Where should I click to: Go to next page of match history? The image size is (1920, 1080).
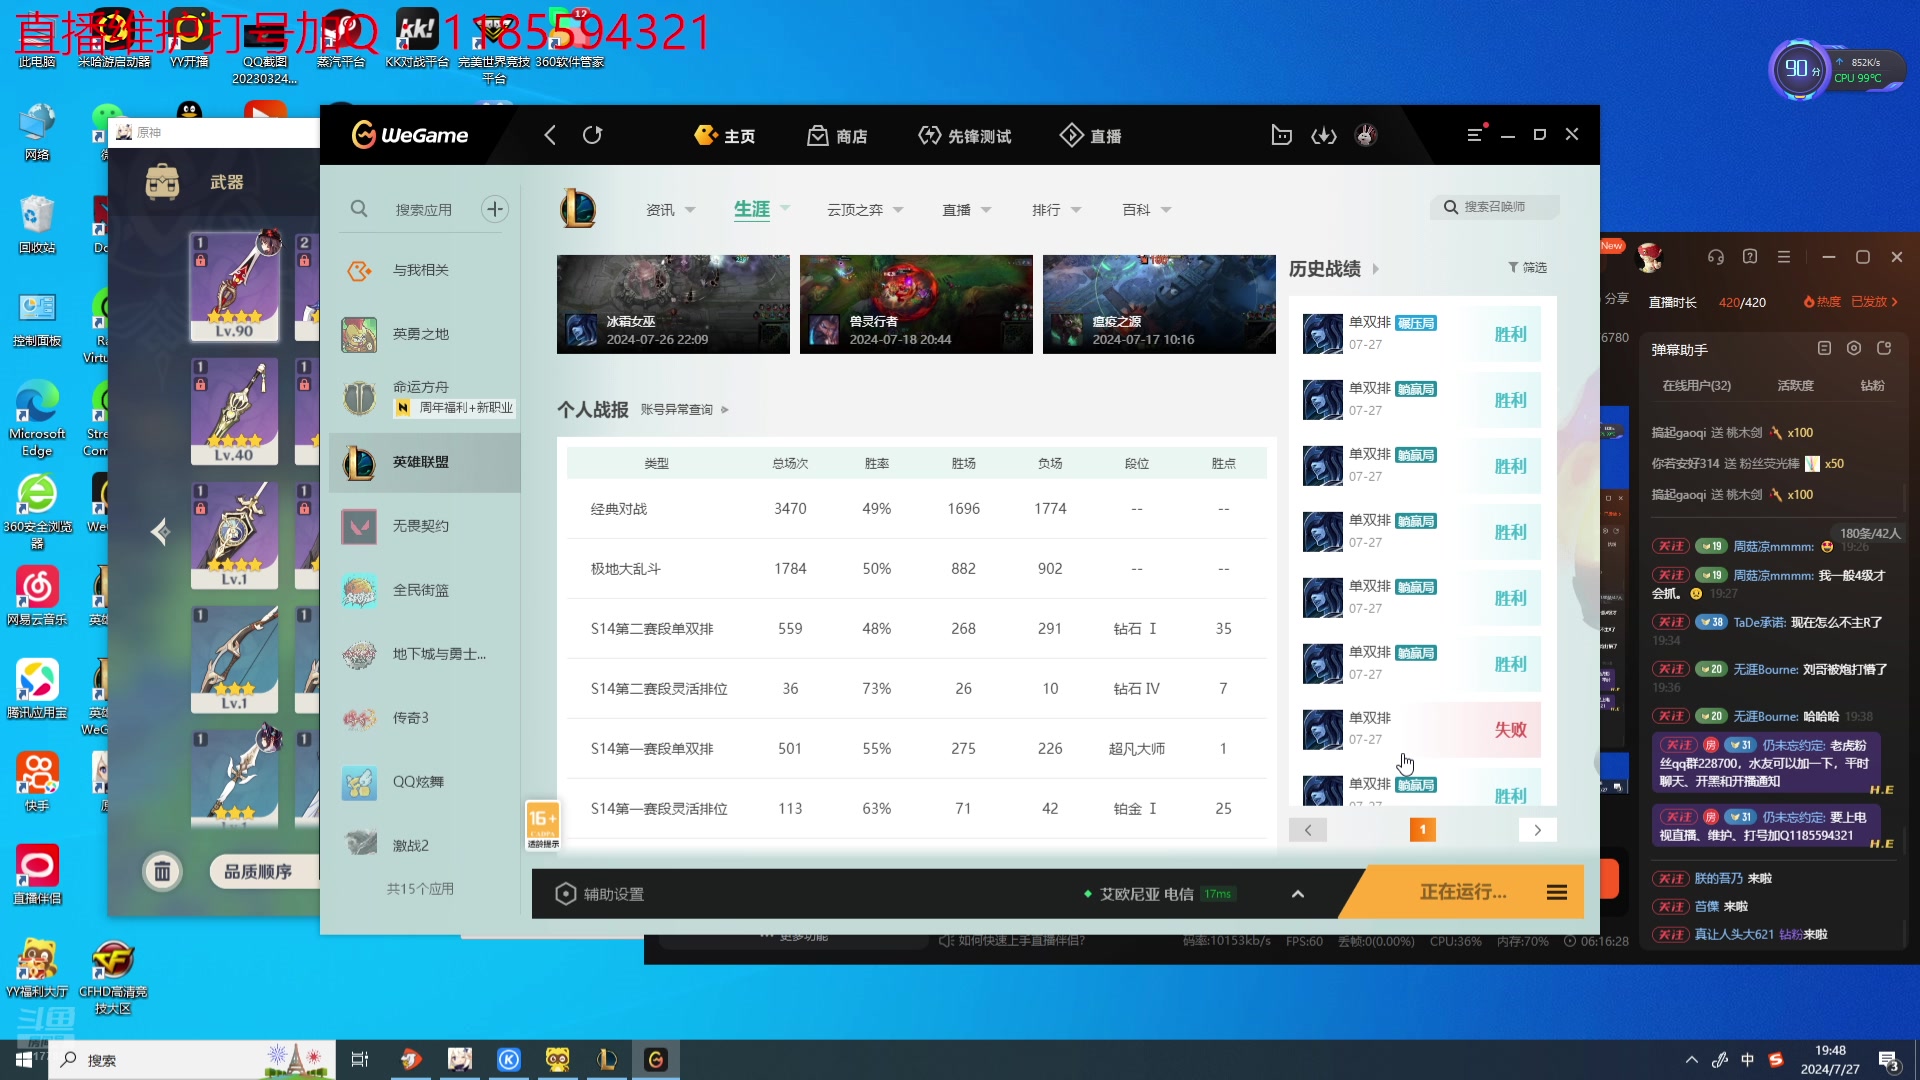1538,830
